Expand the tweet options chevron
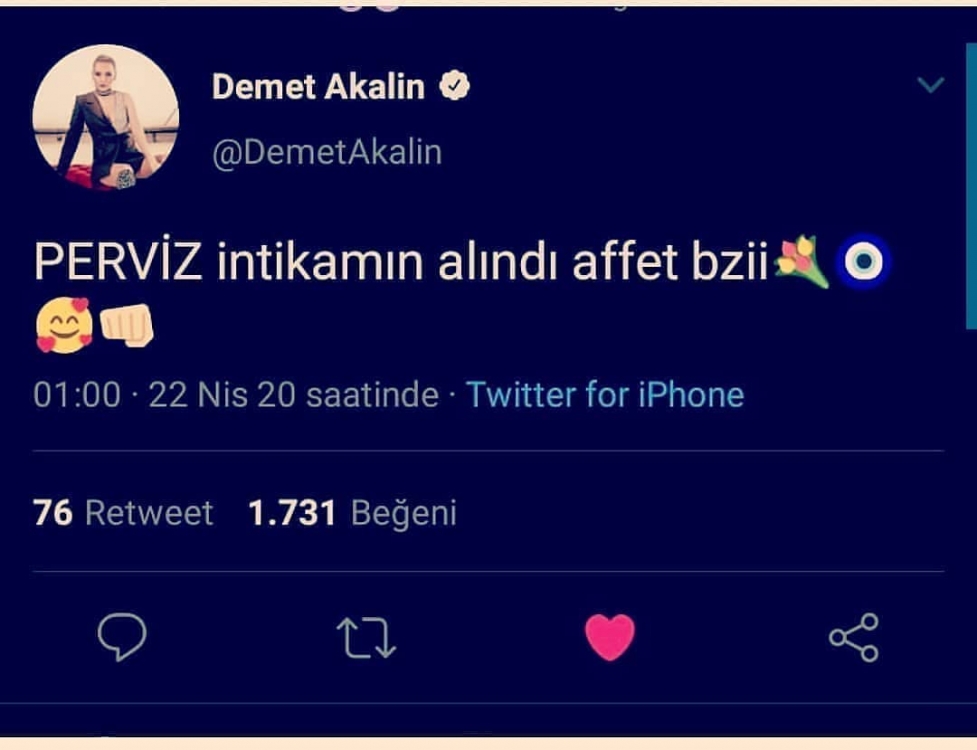Screen dimensions: 977x750 coord(931,84)
